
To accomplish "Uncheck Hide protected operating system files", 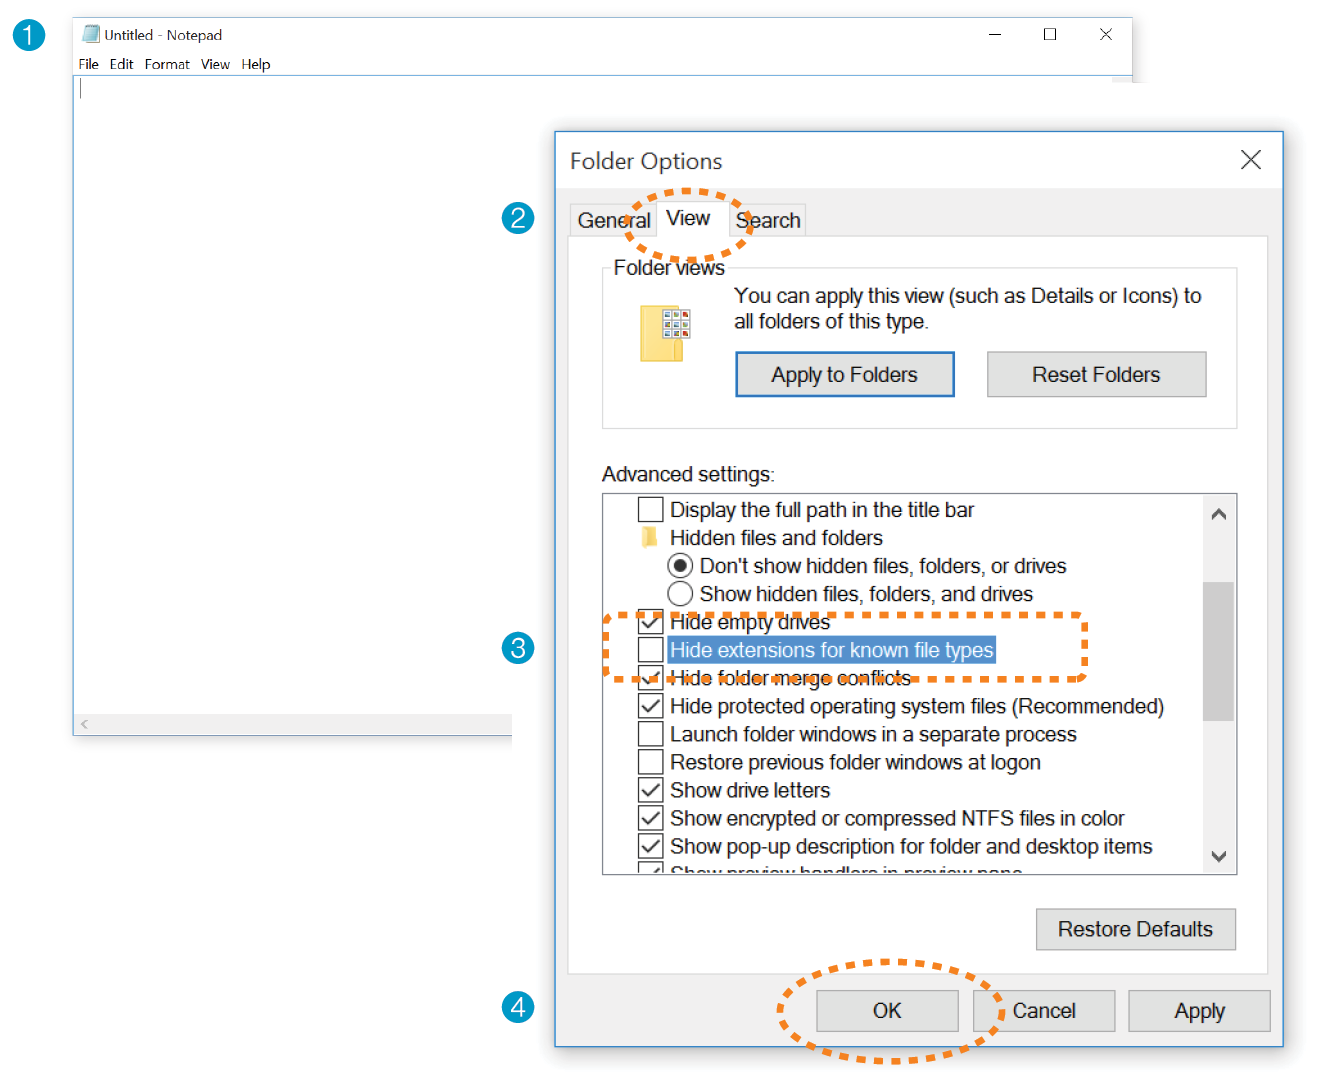I will pos(651,706).
